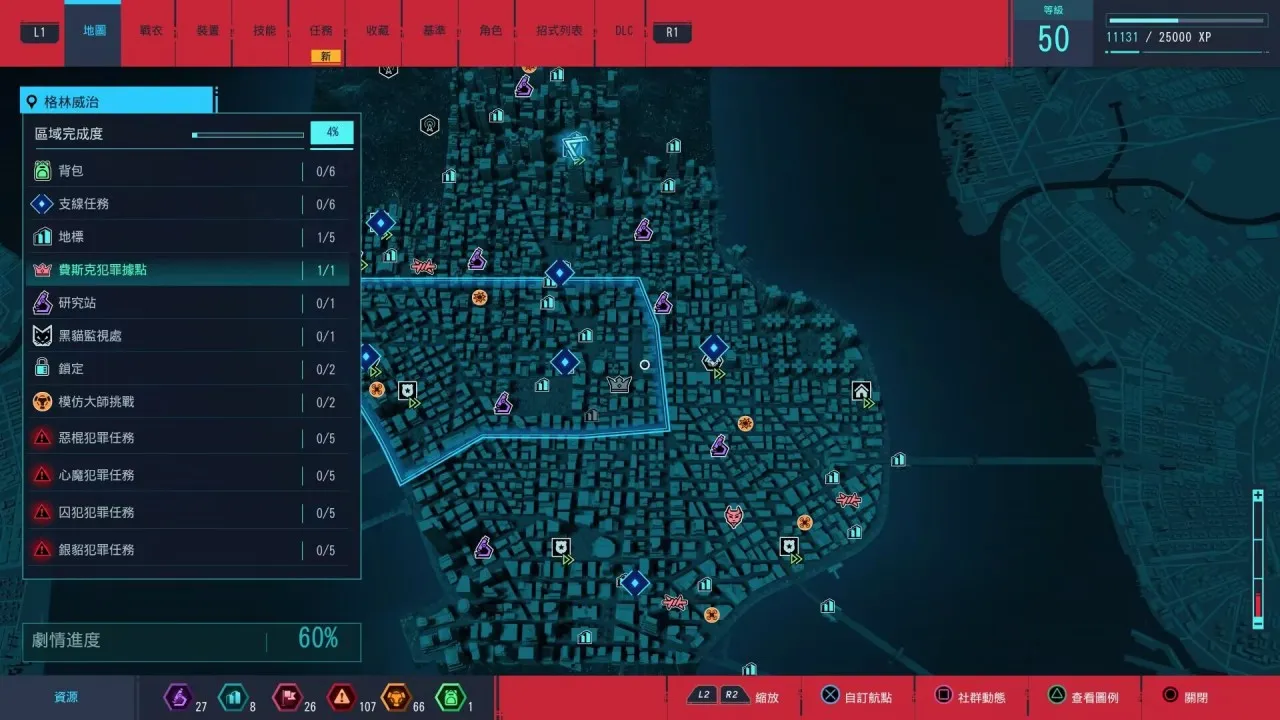Click the 4% completion badge
1280x720 pixels.
coord(332,133)
